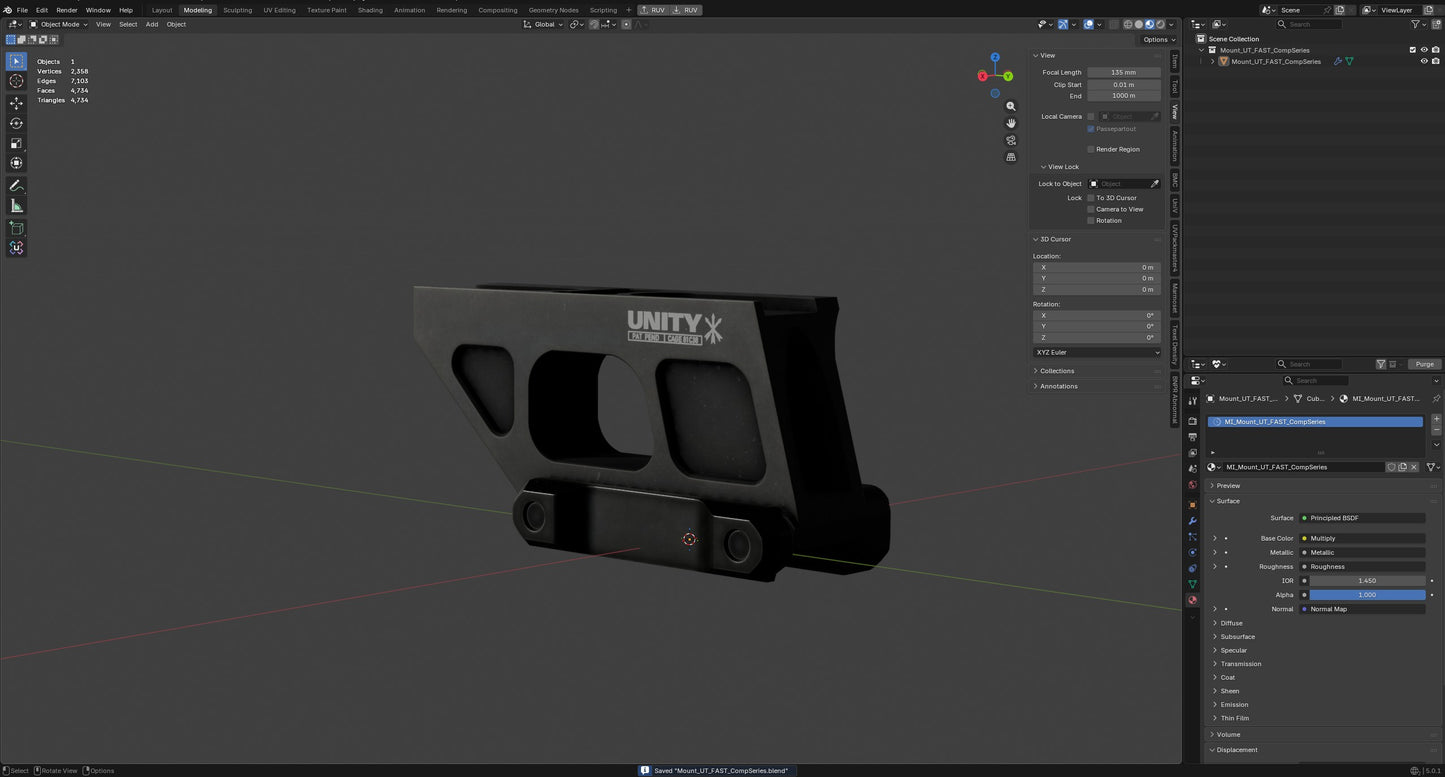Click the Purge button
Image resolution: width=1445 pixels, height=777 pixels.
click(1425, 364)
